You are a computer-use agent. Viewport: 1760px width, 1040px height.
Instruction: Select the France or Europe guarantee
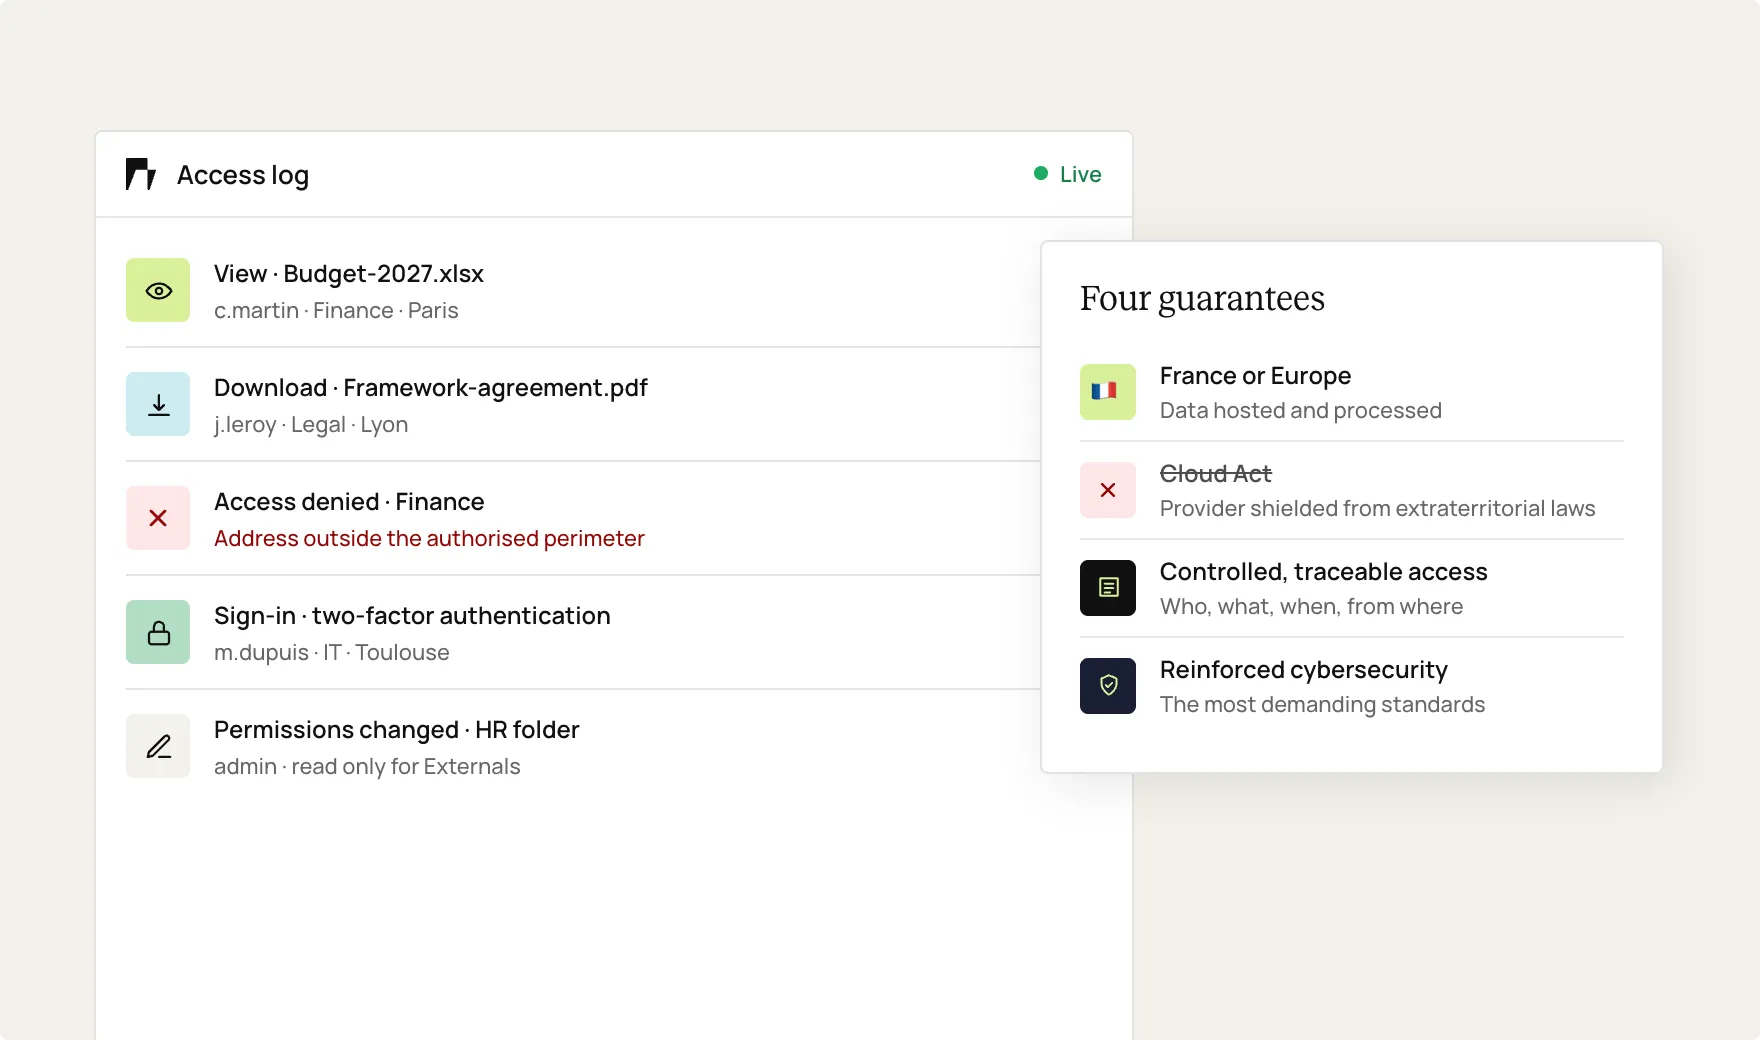pyautogui.click(x=1352, y=392)
